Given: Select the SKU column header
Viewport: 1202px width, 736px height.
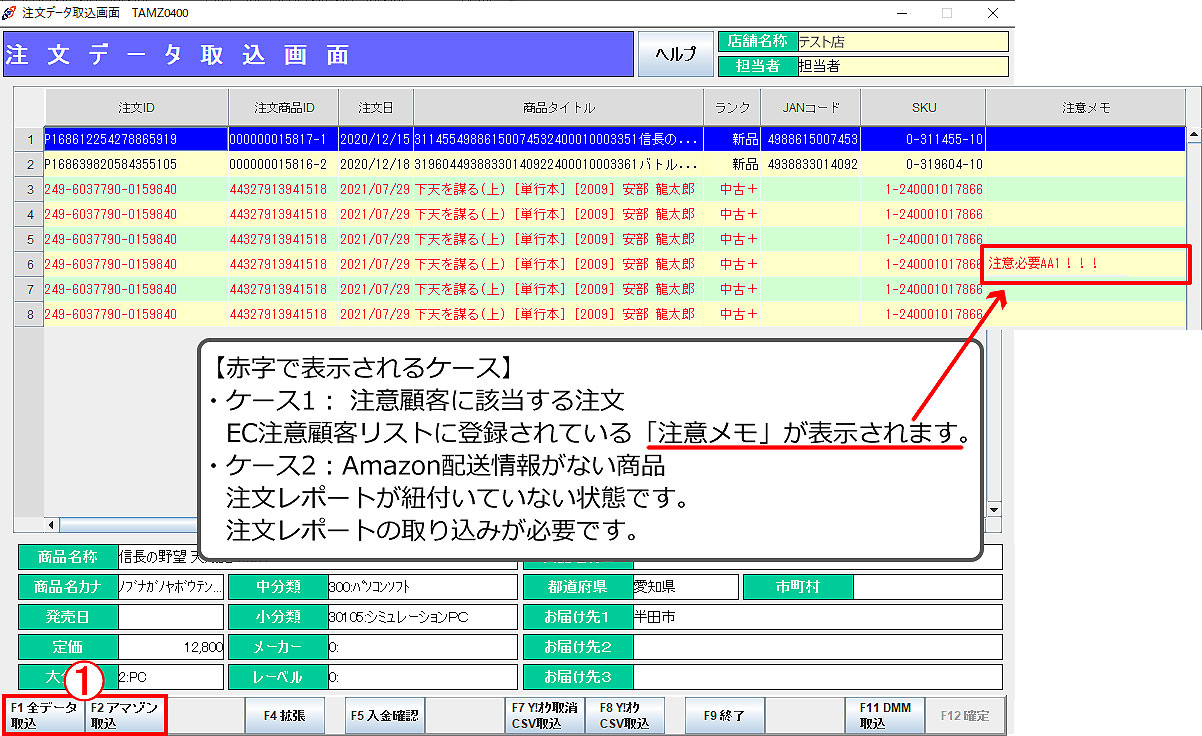Looking at the screenshot, I should click(x=923, y=108).
